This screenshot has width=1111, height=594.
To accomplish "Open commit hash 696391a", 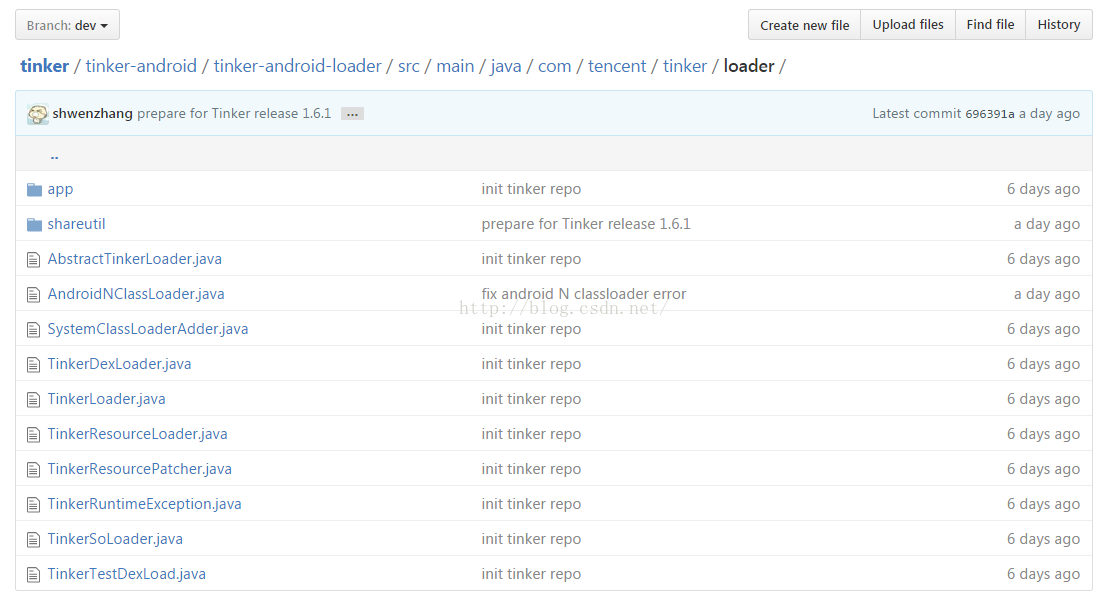I will (x=990, y=113).
